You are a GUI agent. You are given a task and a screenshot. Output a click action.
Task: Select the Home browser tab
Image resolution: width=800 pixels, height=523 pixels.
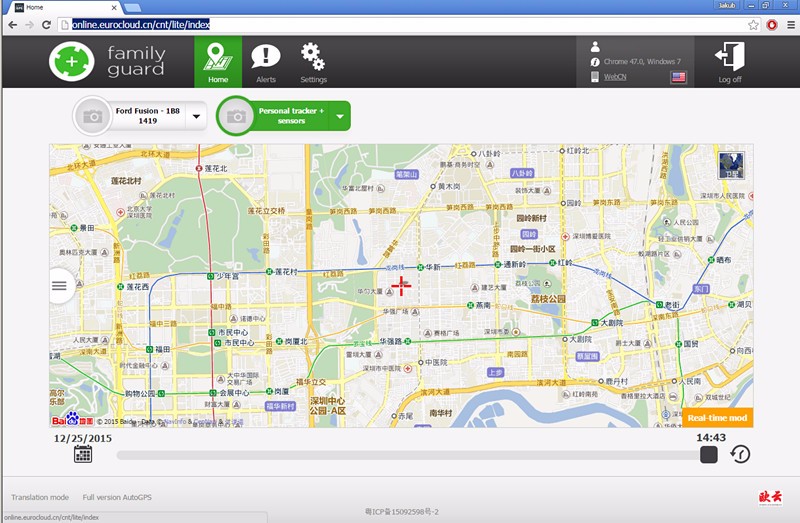65,7
